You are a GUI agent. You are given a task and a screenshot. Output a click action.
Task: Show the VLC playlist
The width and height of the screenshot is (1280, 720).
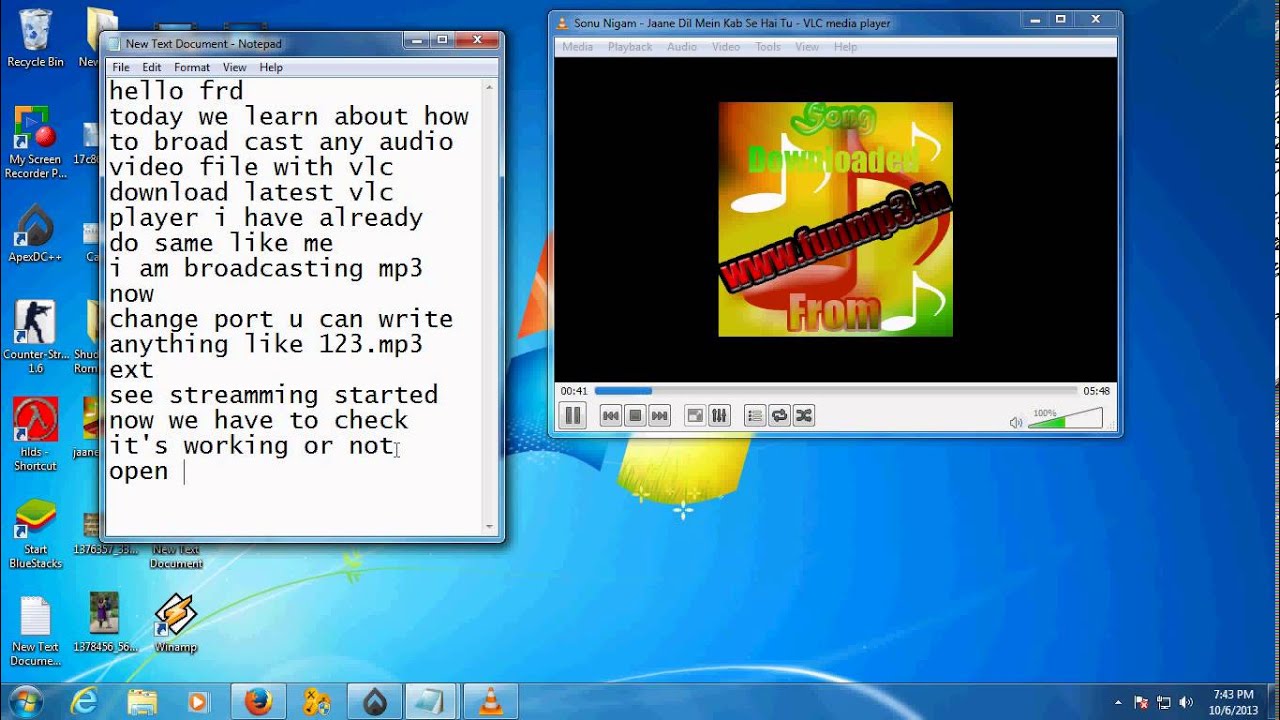point(755,416)
